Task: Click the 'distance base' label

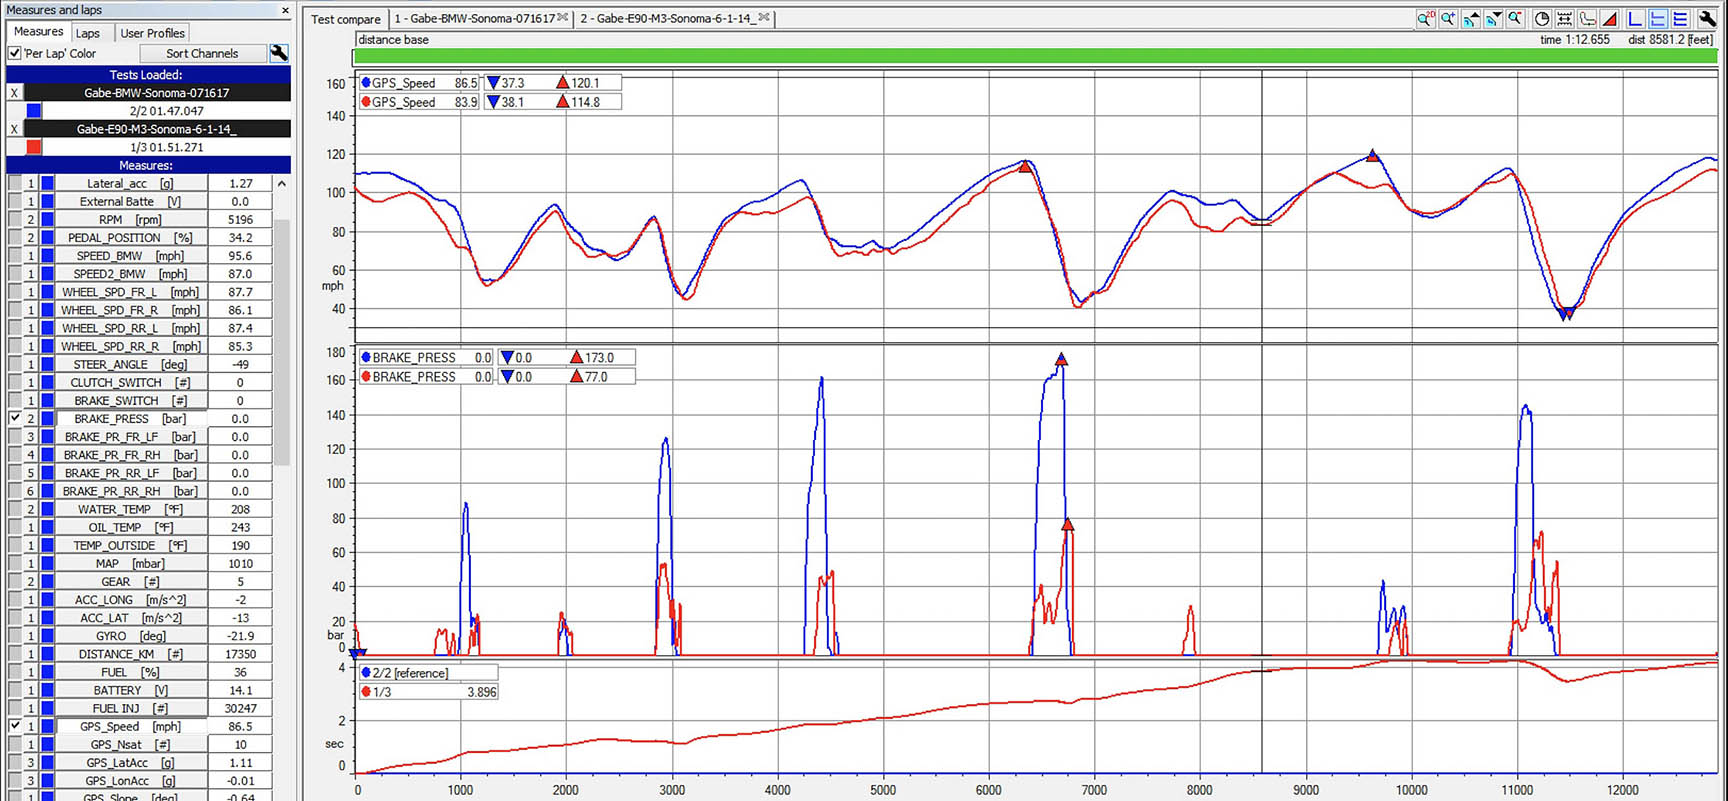Action: 393,40
